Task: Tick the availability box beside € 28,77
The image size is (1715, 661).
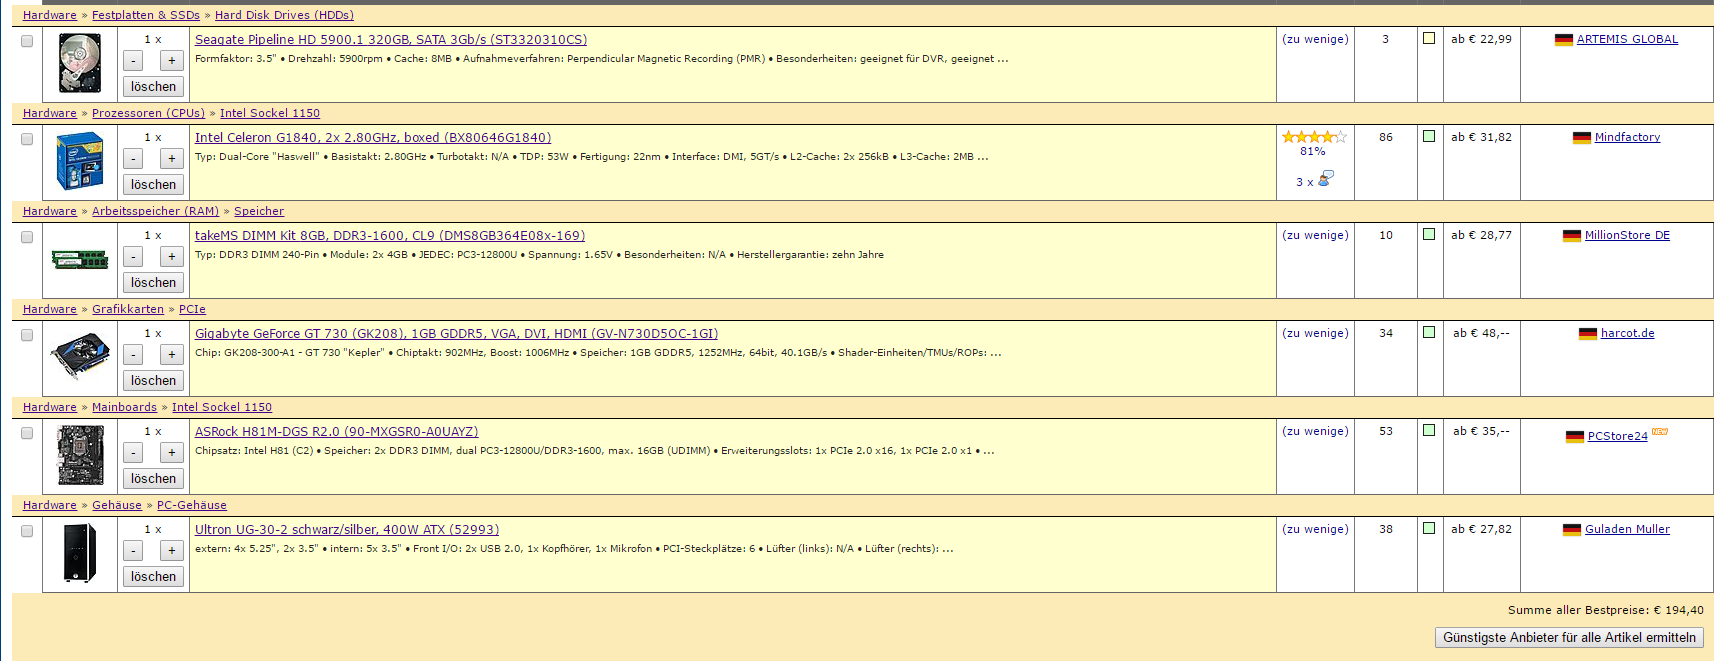Action: pyautogui.click(x=1430, y=234)
